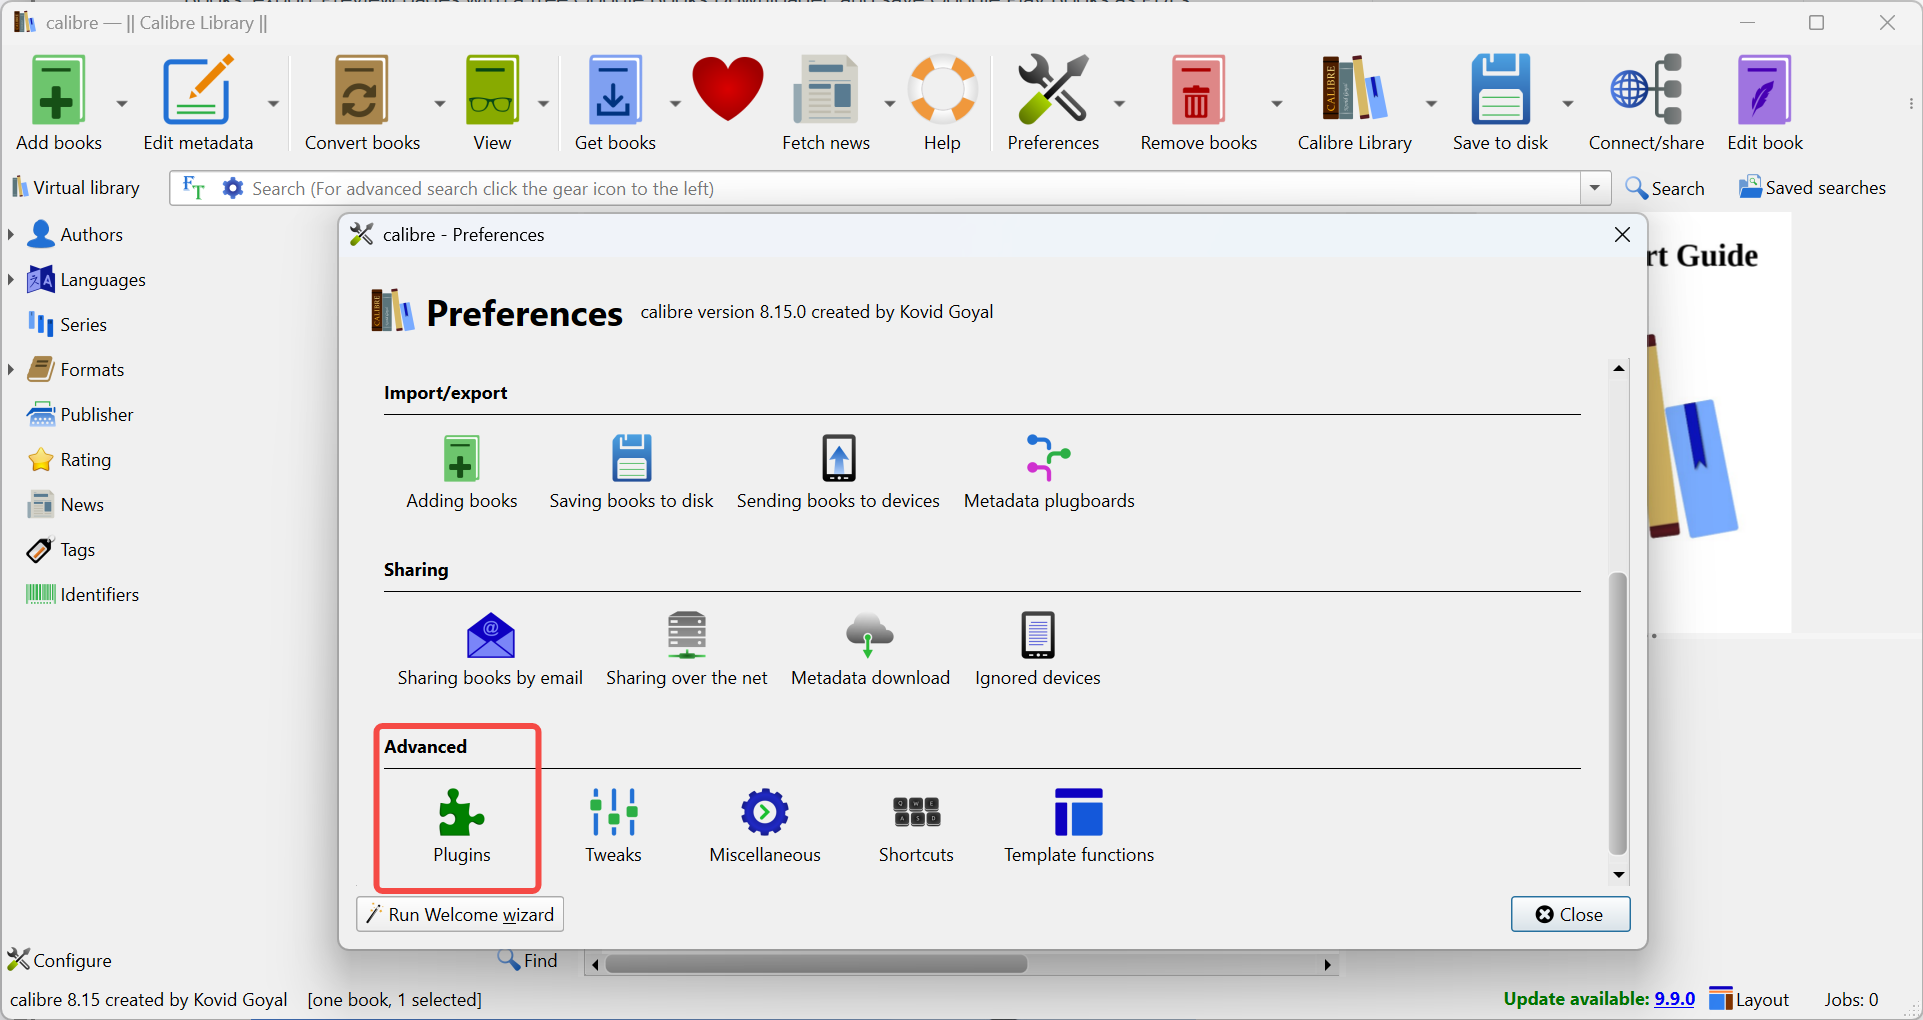
Task: Open Metadata download settings
Action: pos(870,649)
